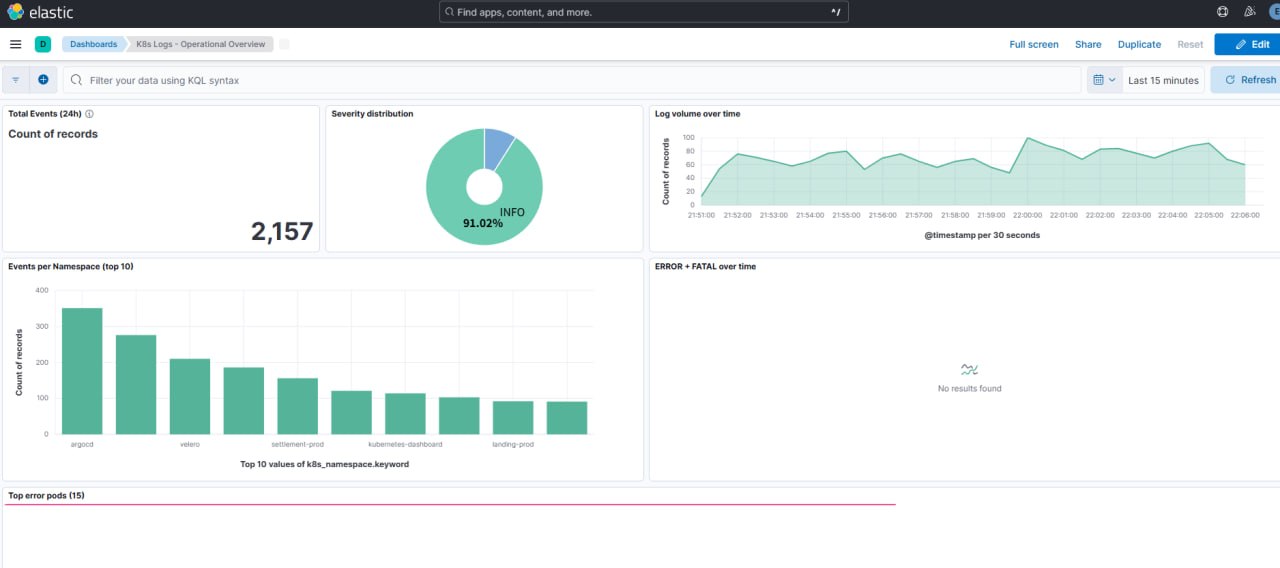Click the Count of records metric label
Screen dimensions: 1280x568
click(53, 134)
